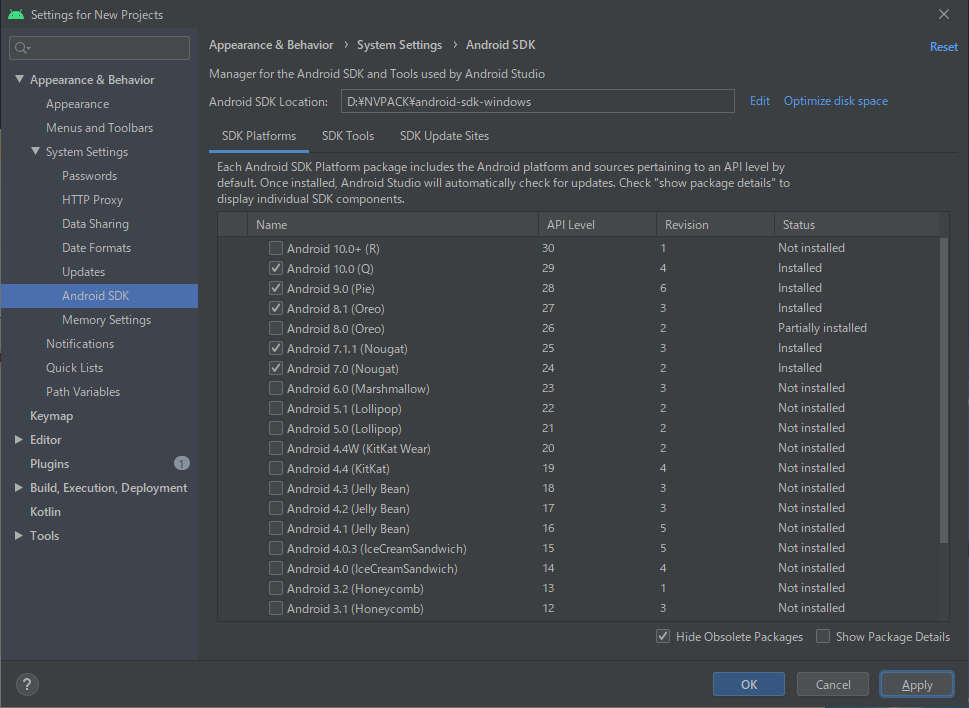Open Keymap settings page
Viewport: 969px width, 708px height.
pos(51,416)
